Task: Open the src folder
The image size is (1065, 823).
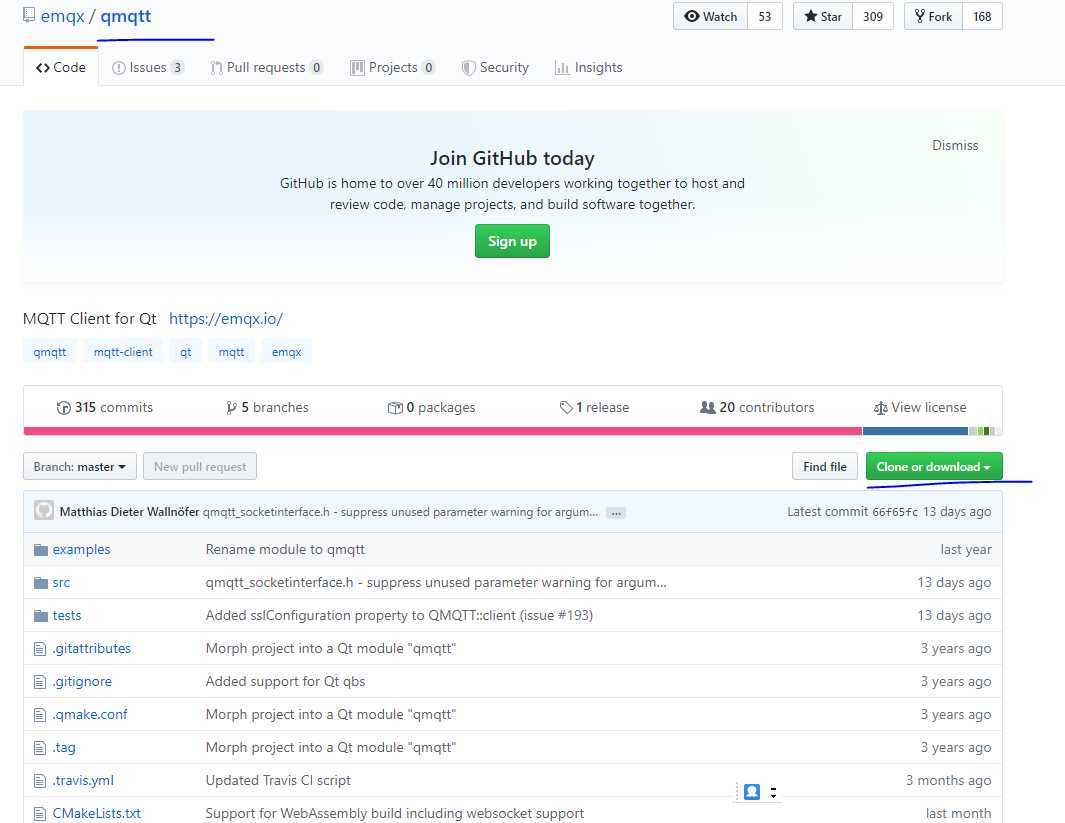Action: pyautogui.click(x=61, y=583)
